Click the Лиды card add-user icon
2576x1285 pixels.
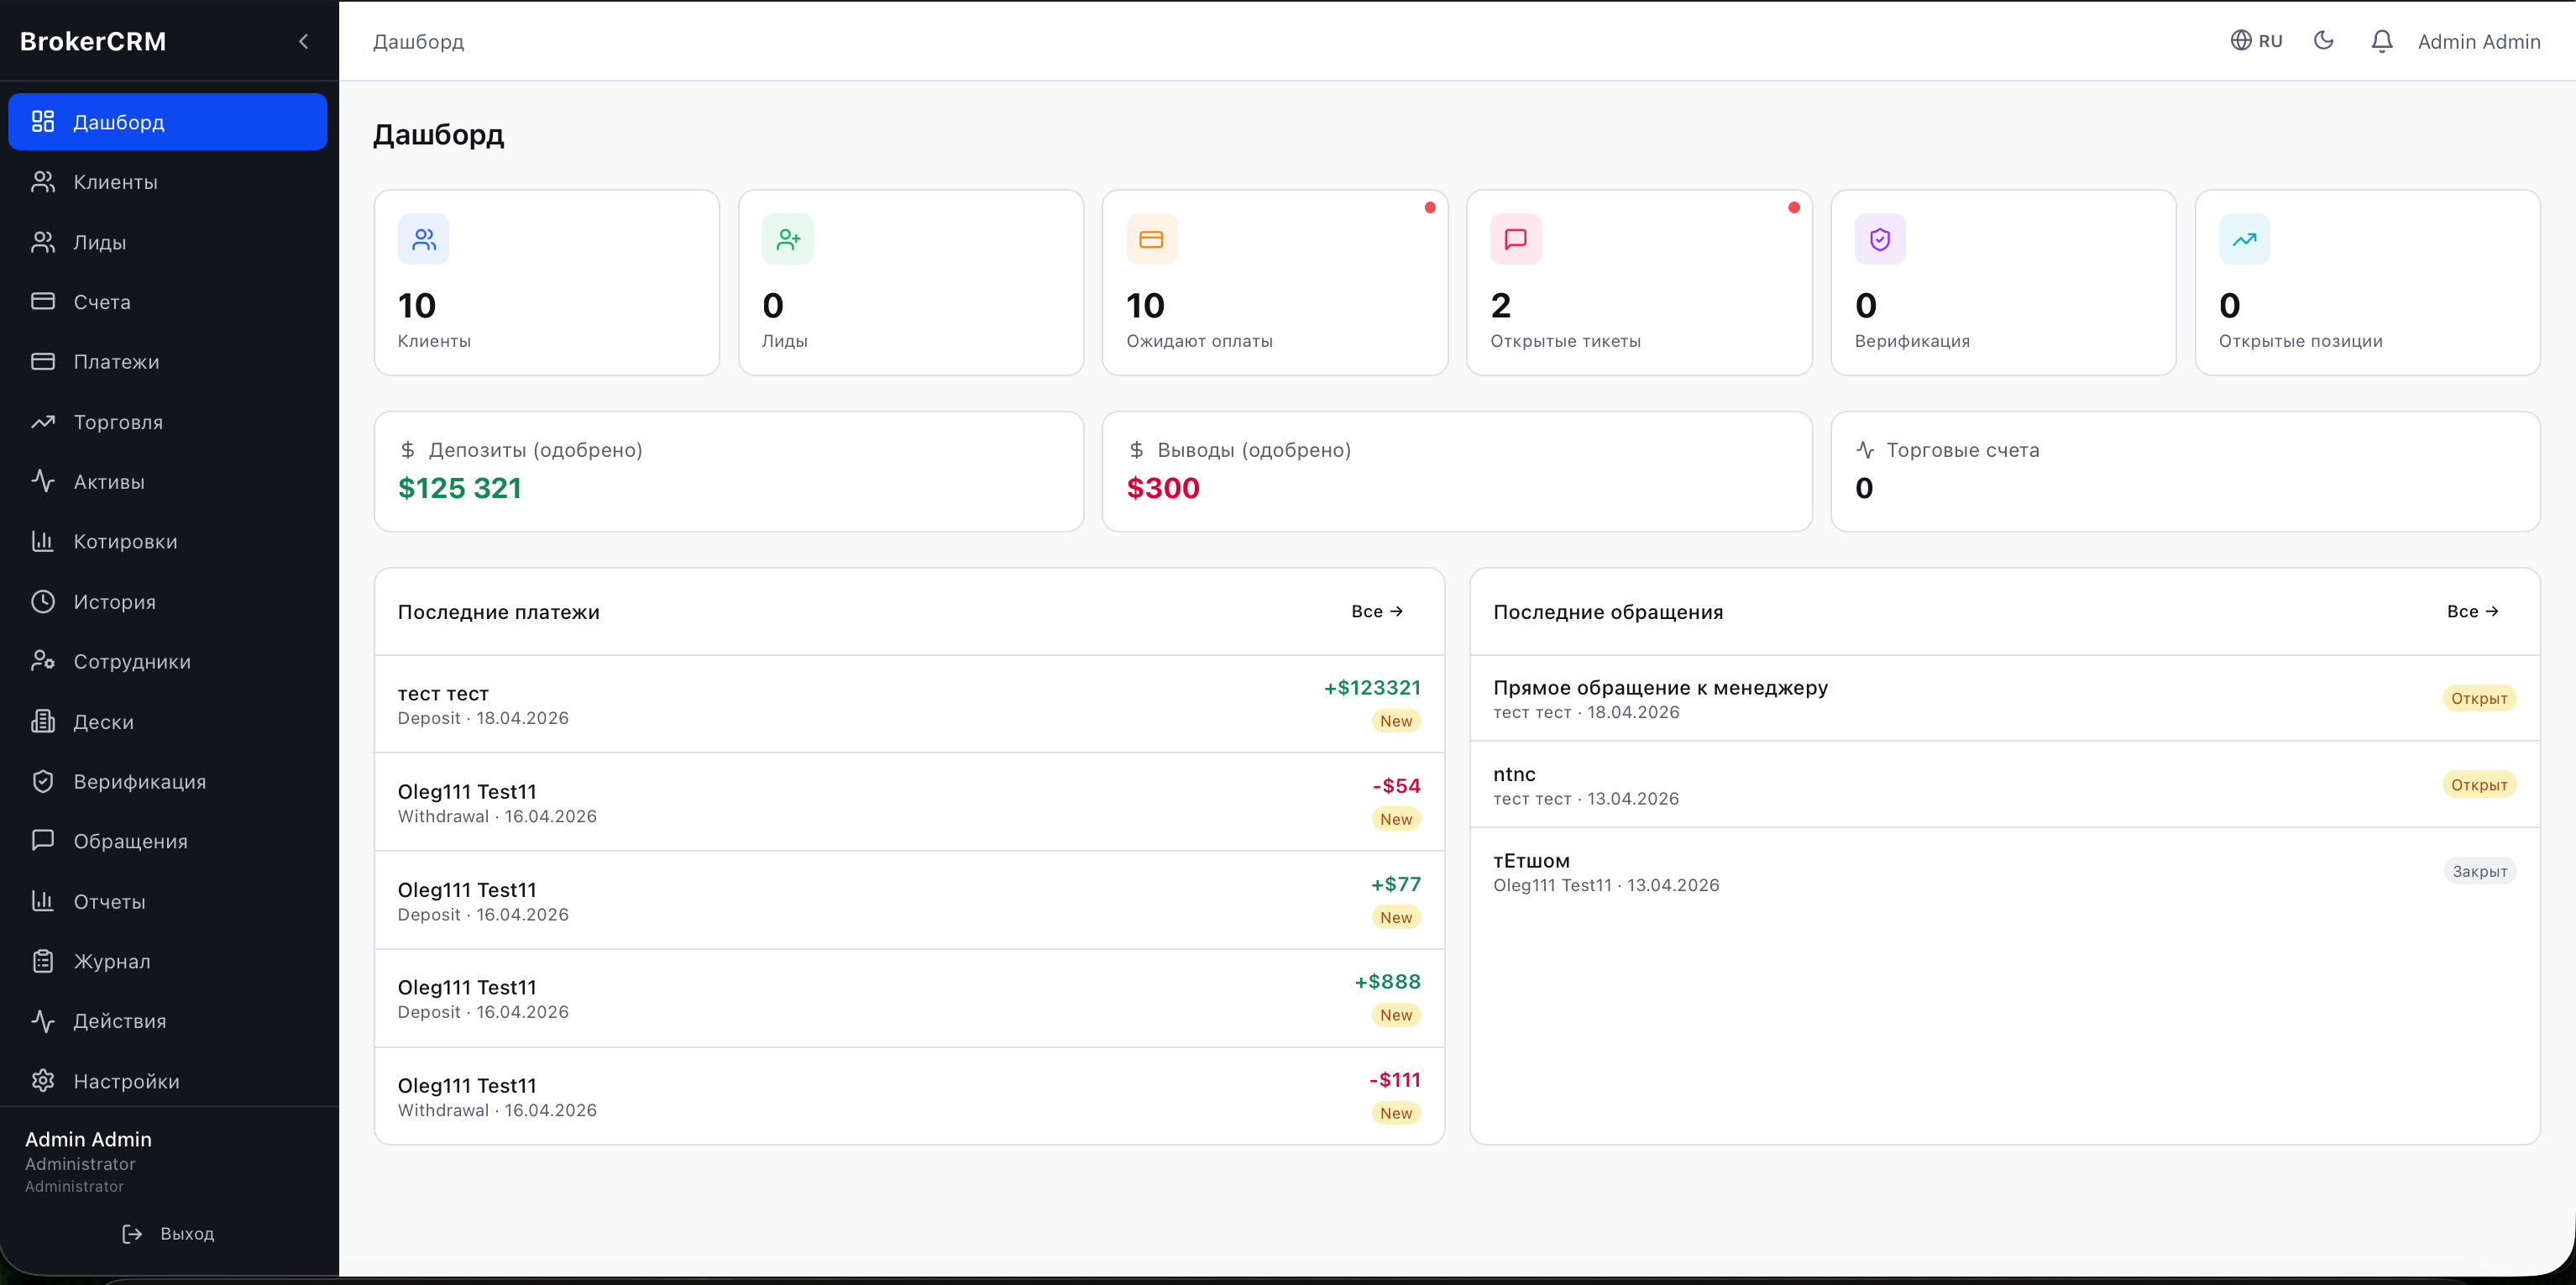787,239
